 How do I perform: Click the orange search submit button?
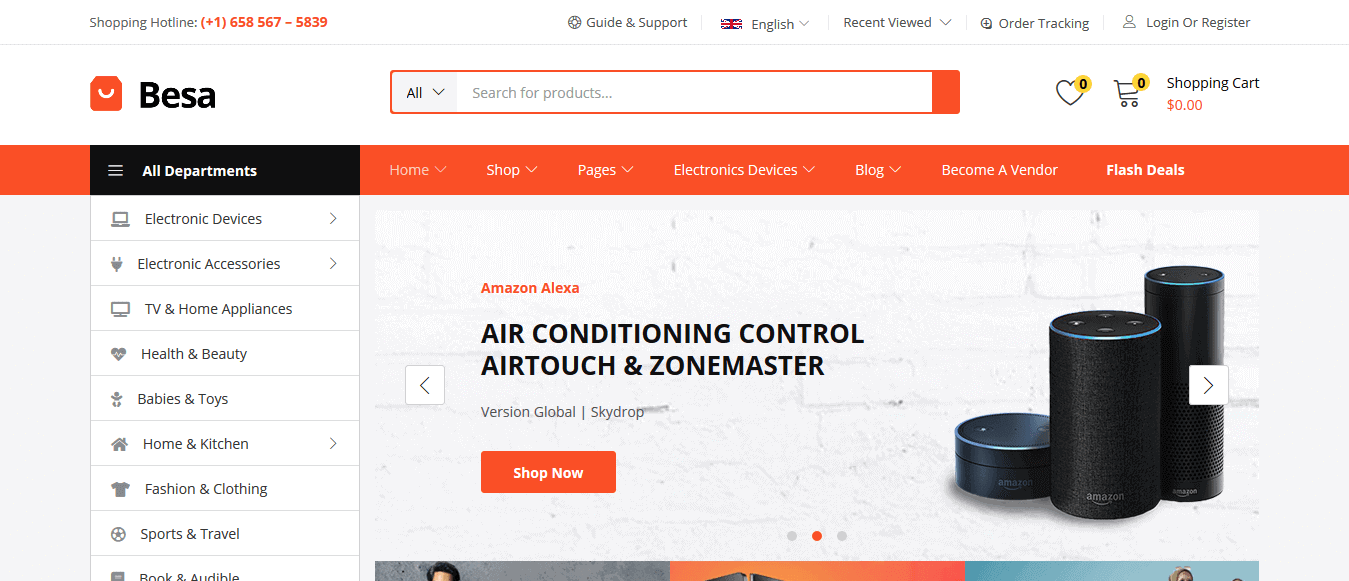[945, 92]
